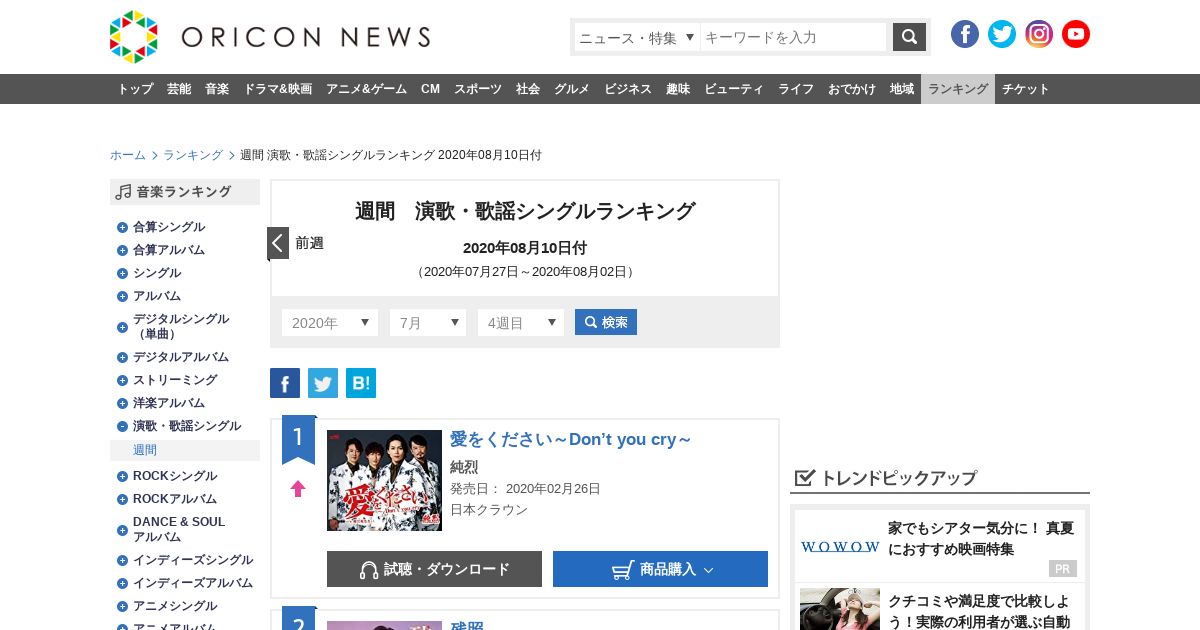
Task: Expand the 商品購入 purchase dropdown button
Action: click(x=660, y=569)
